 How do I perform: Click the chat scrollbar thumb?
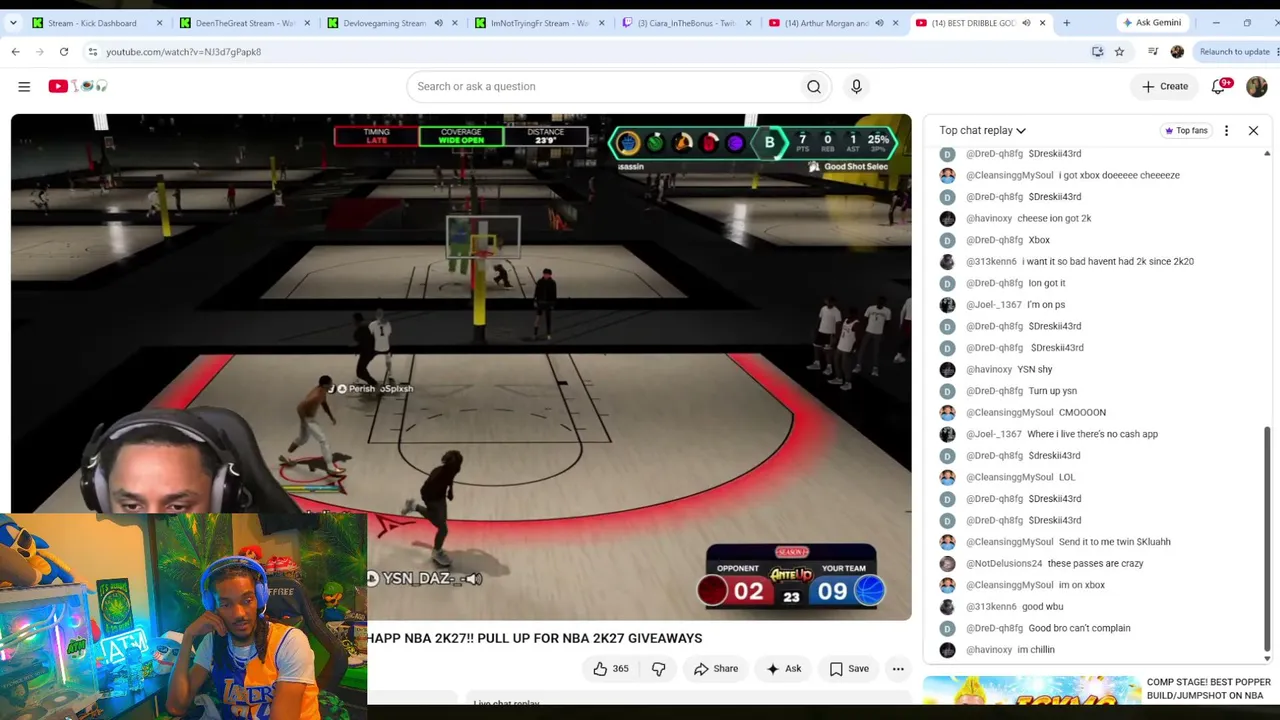[1267, 538]
